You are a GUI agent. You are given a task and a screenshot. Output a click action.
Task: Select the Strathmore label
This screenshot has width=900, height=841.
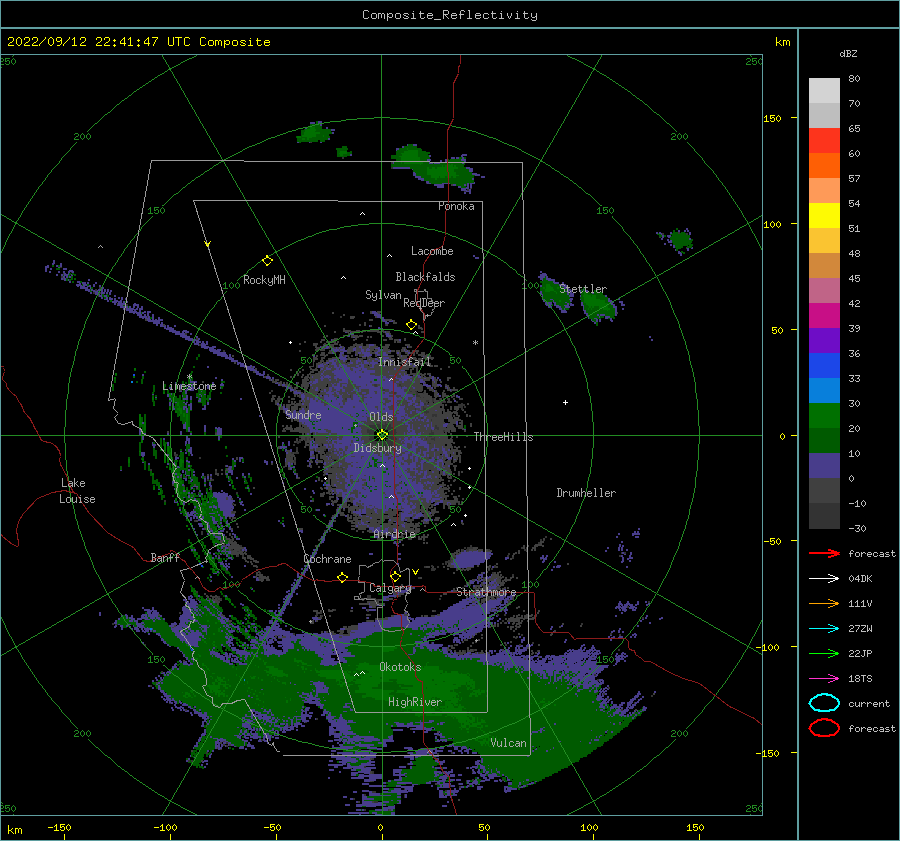point(486,592)
